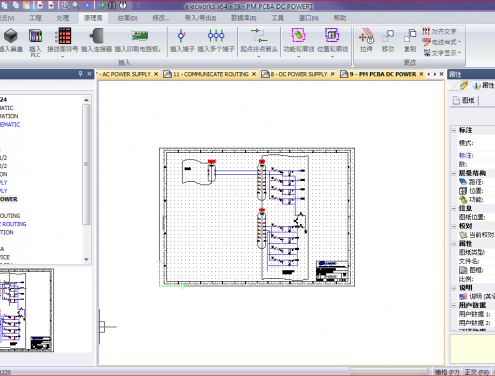The image size is (495, 376).
Task: Click the Insert PLC icon
Action: (35, 36)
